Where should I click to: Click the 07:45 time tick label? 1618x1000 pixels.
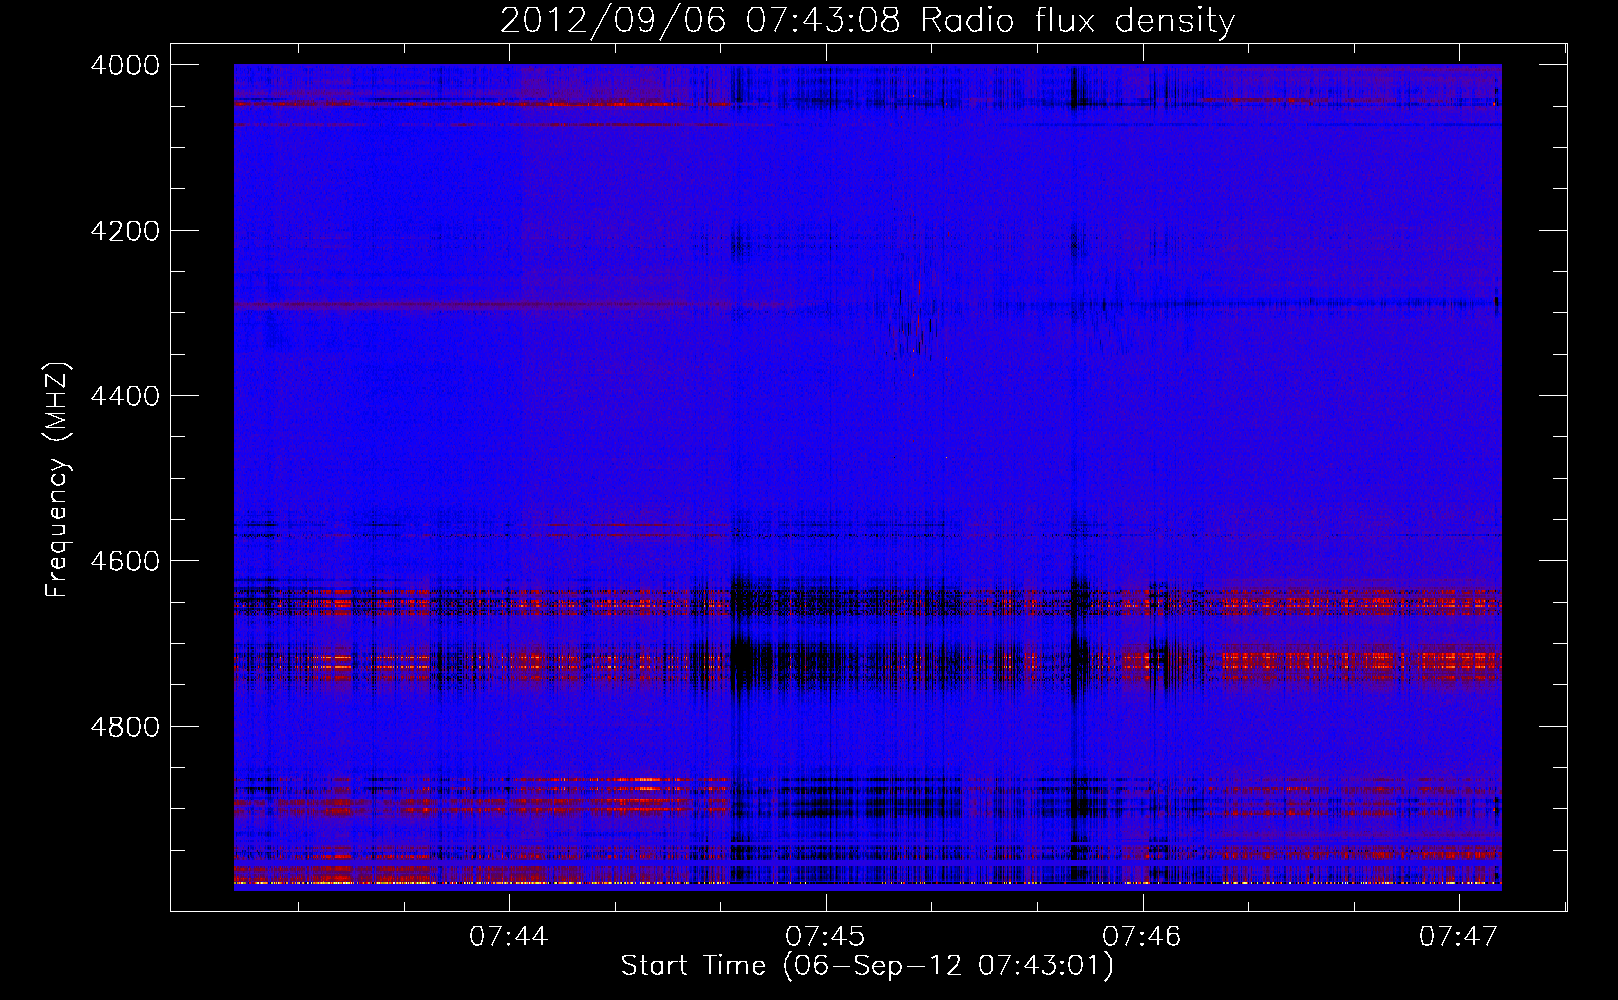[826, 936]
